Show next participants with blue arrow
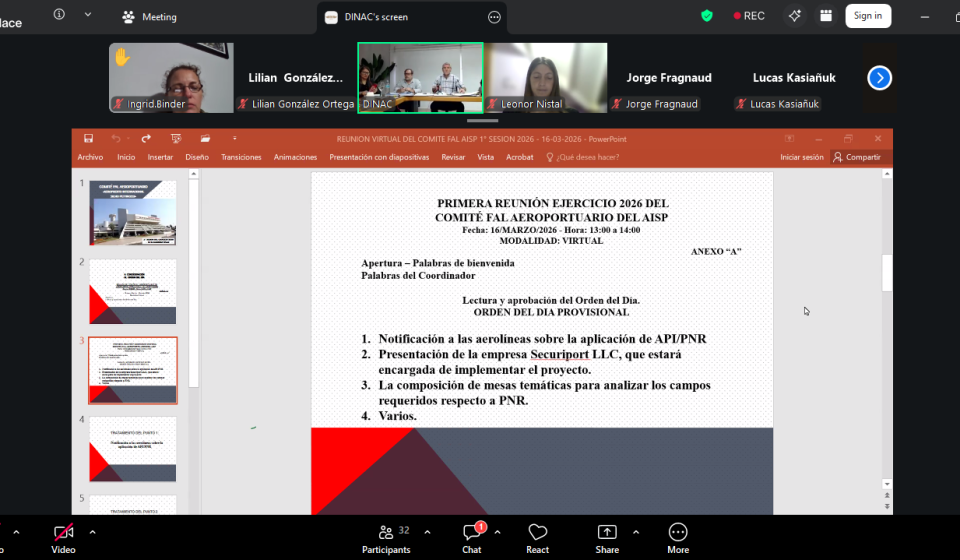This screenshot has width=960, height=560. [879, 78]
